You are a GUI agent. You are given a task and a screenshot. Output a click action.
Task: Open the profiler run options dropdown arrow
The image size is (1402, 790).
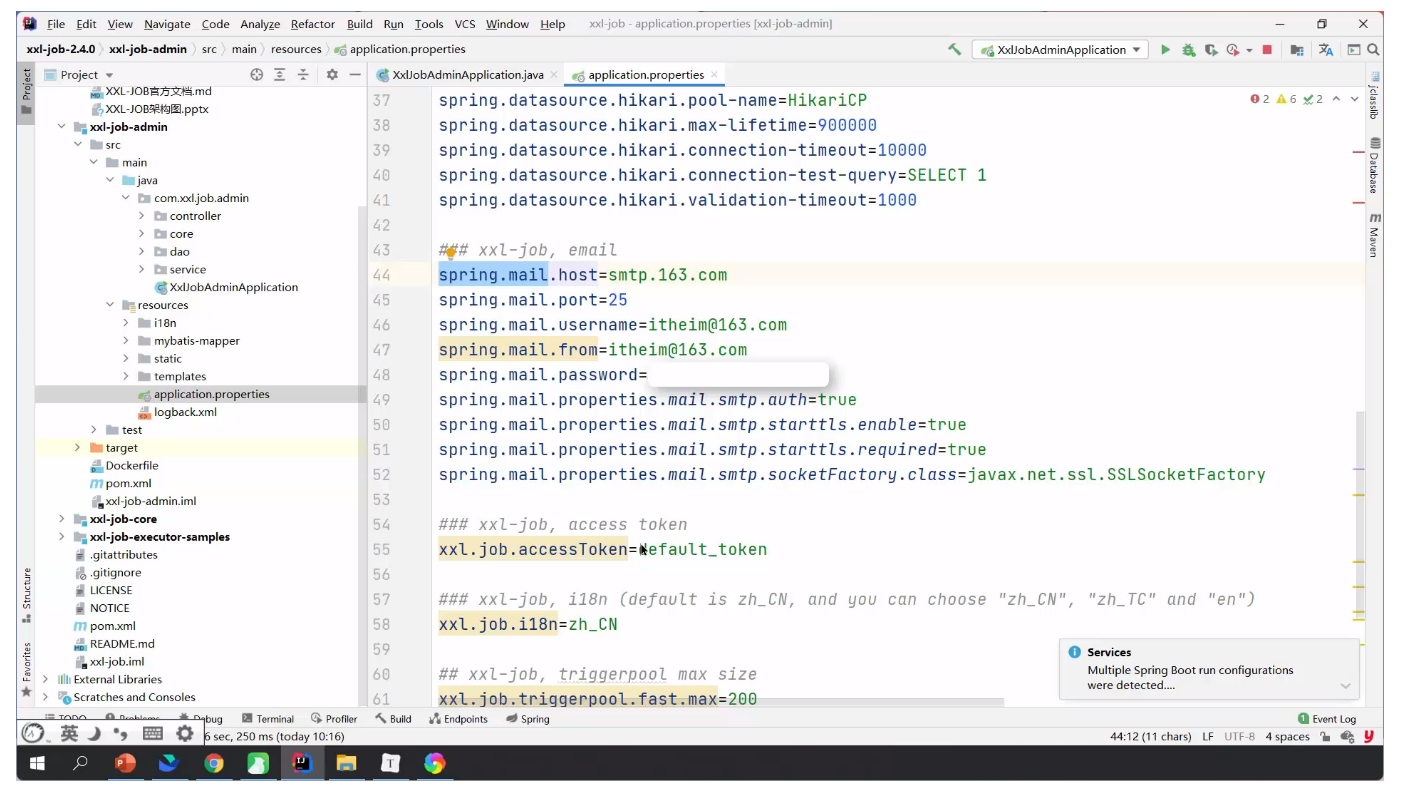click(1248, 49)
